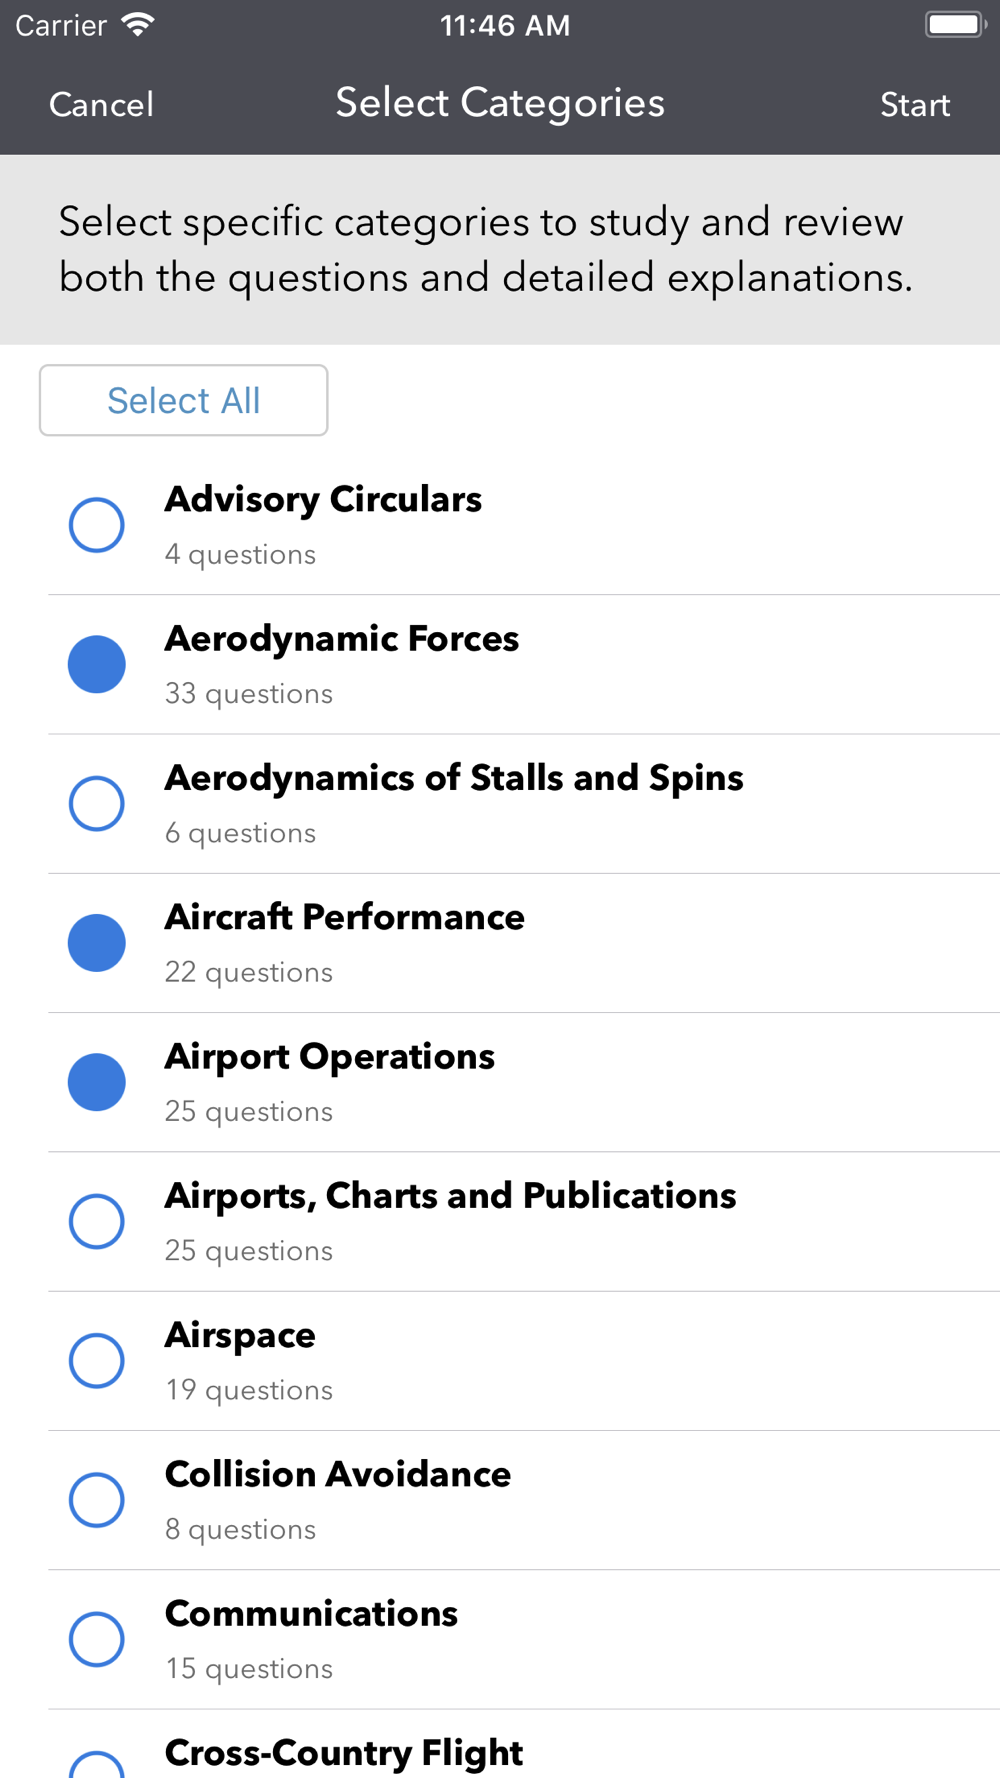This screenshot has width=1000, height=1778.
Task: Tap the Airspace category row title
Action: pyautogui.click(x=240, y=1335)
